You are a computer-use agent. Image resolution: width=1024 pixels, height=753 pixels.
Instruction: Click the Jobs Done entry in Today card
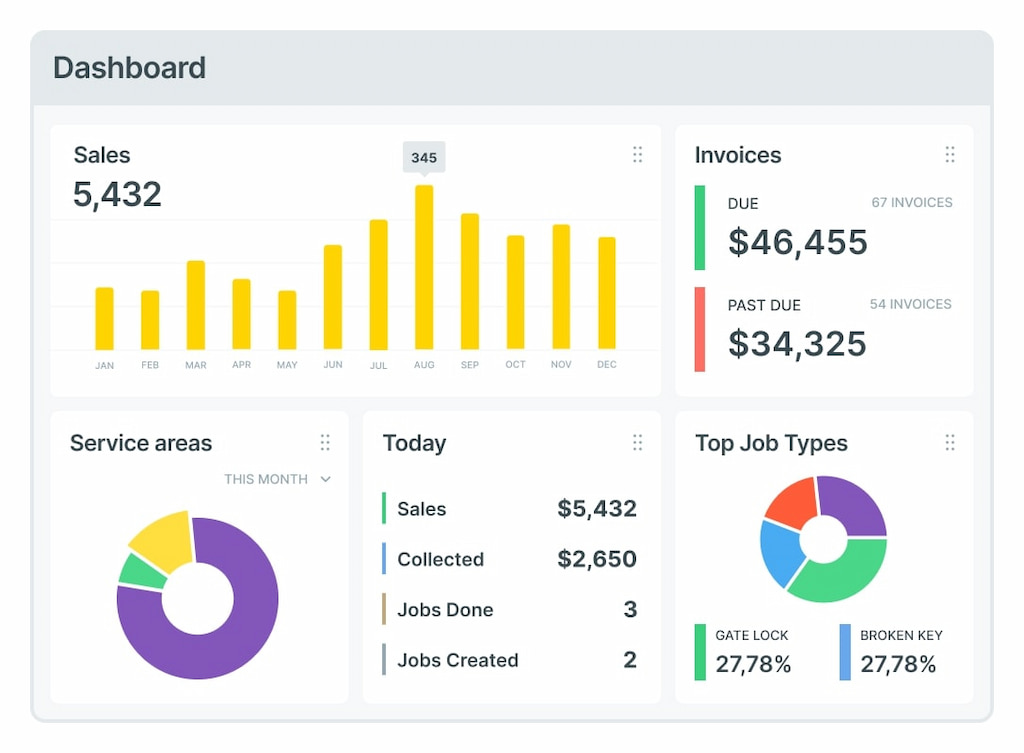443,609
